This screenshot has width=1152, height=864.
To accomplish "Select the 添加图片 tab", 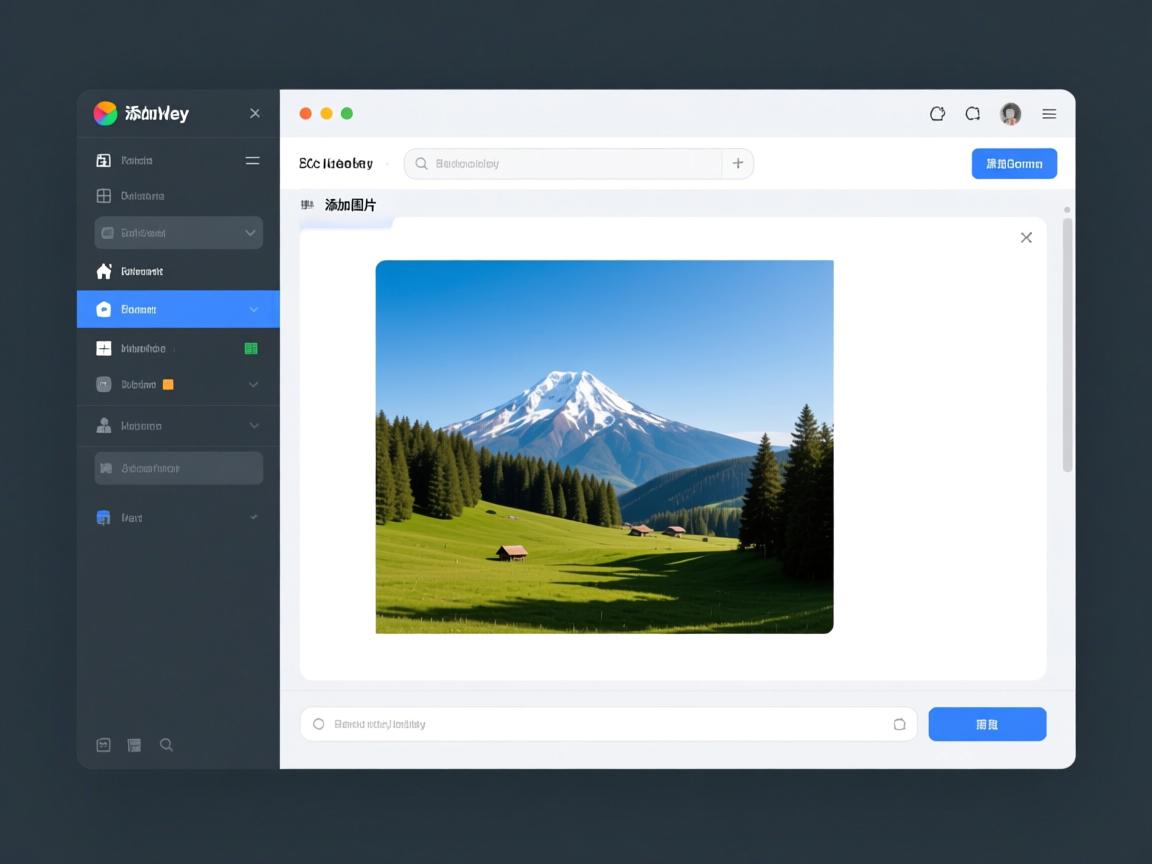I will pyautogui.click(x=349, y=205).
